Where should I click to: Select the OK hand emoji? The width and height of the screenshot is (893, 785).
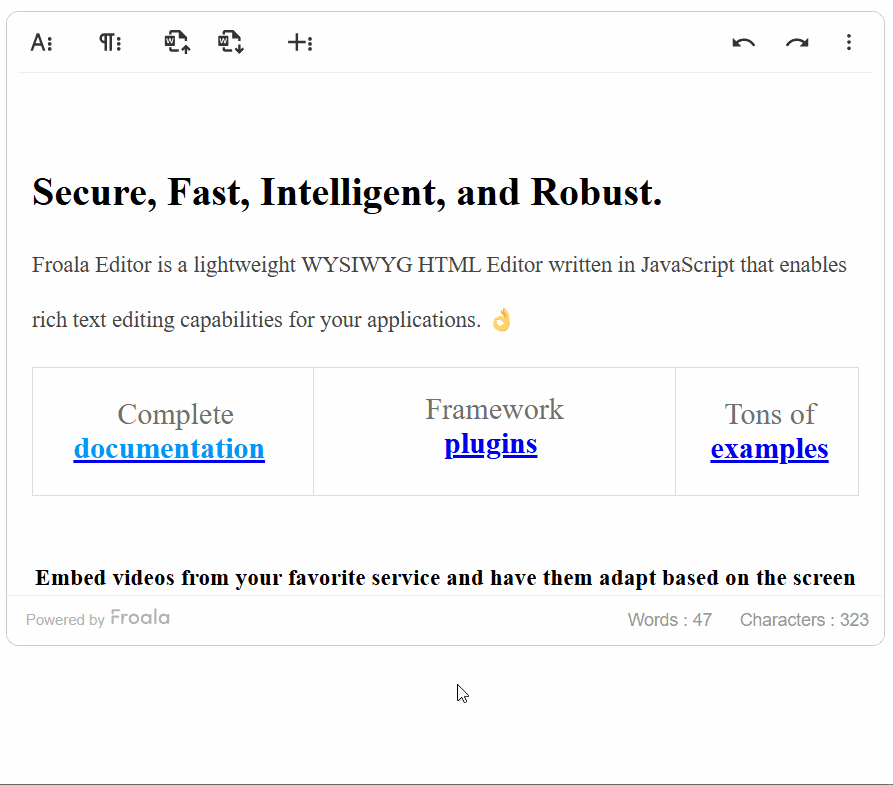(501, 320)
